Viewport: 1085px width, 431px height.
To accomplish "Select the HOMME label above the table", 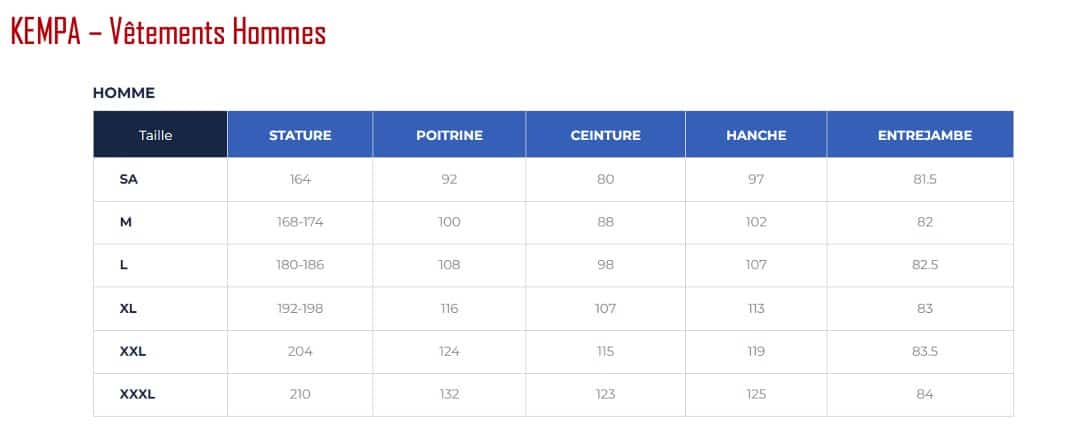I will coord(124,93).
